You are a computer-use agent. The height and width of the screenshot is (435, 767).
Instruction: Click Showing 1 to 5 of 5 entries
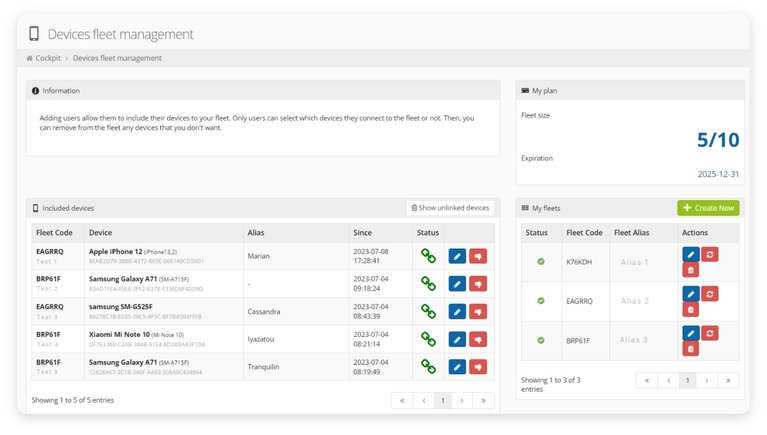[73, 400]
